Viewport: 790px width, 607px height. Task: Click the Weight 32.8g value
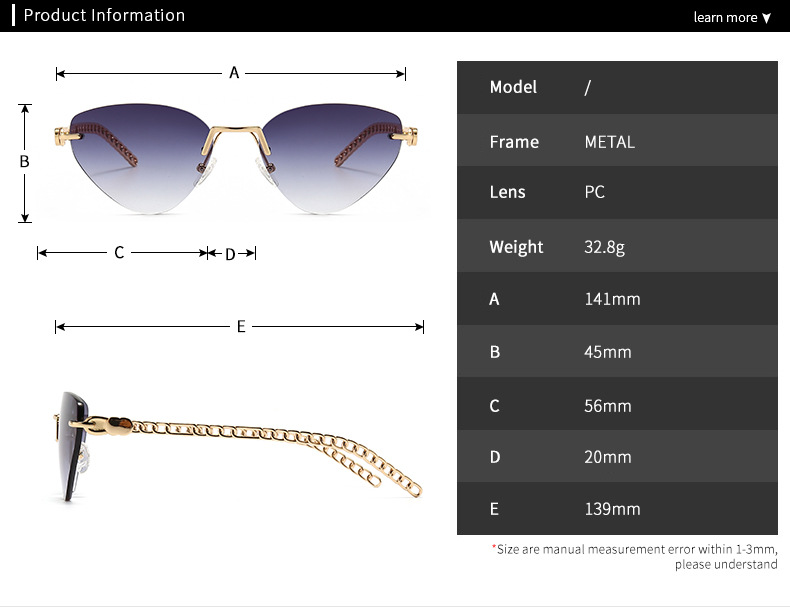(604, 247)
